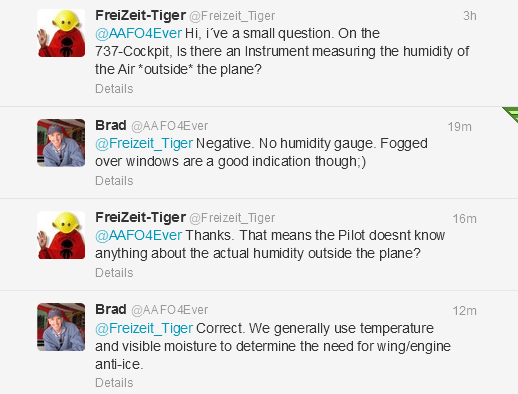Open the 12m timestamp link

click(465, 311)
